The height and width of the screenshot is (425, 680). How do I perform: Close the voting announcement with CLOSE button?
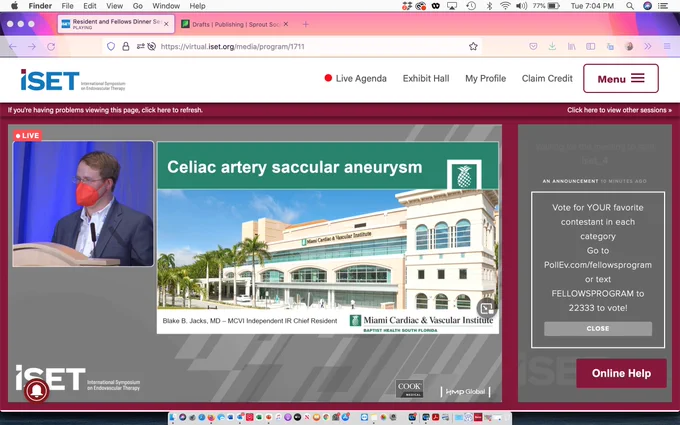pyautogui.click(x=598, y=329)
